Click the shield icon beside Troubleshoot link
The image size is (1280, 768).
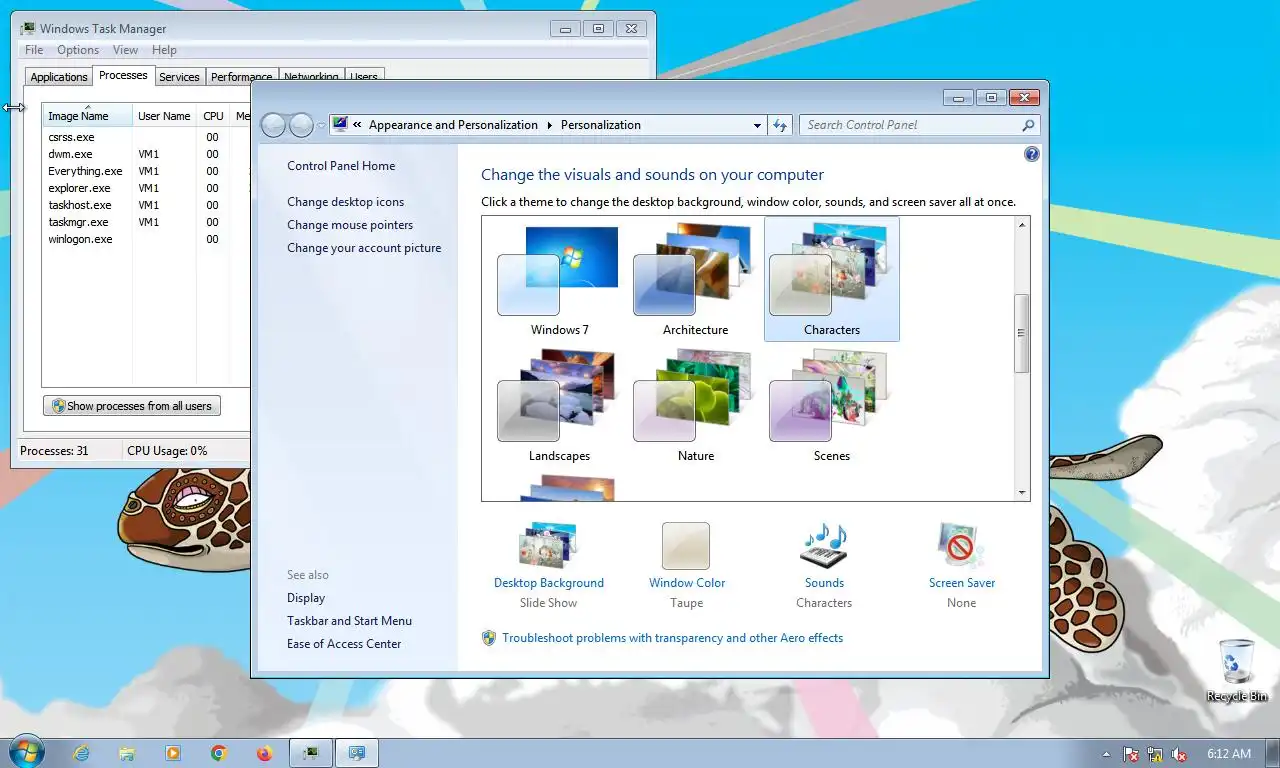tap(489, 638)
